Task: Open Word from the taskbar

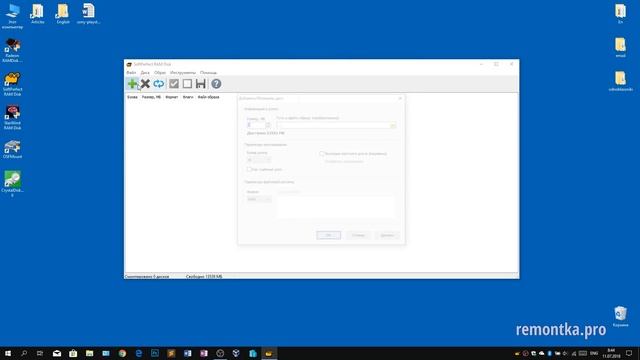Action: (187, 353)
